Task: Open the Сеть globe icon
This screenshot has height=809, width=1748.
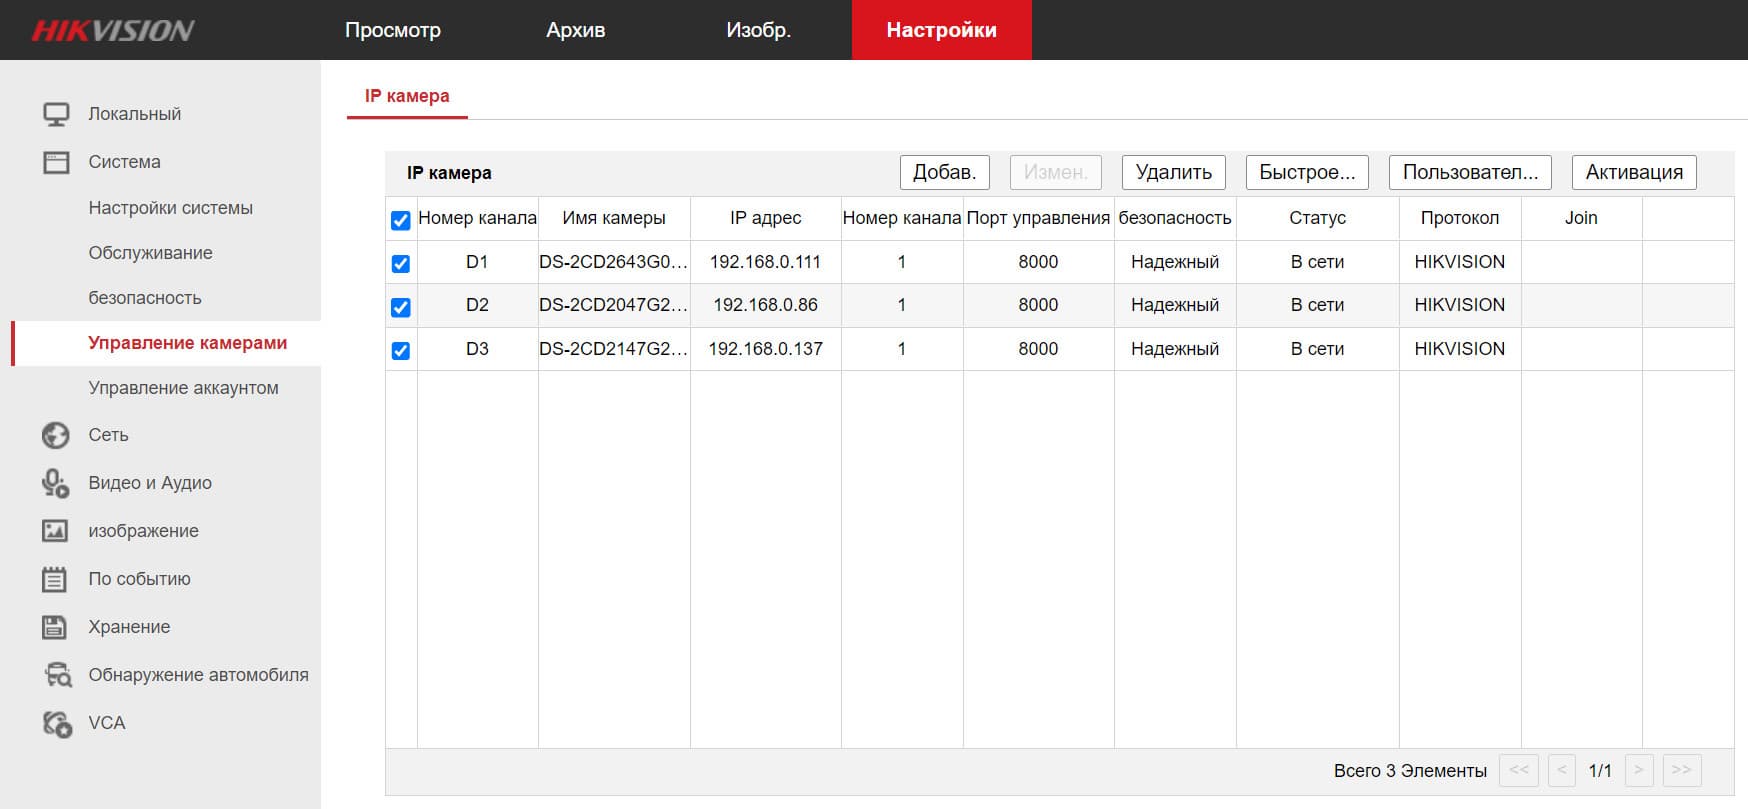Action: pyautogui.click(x=56, y=435)
